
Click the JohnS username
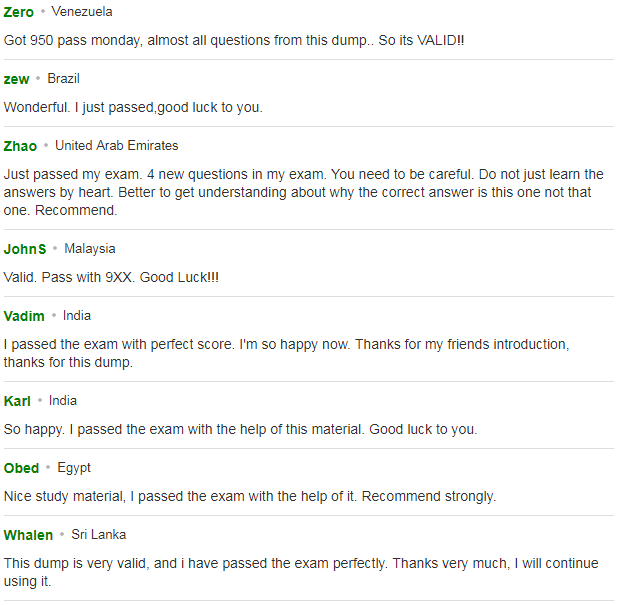pyautogui.click(x=25, y=249)
